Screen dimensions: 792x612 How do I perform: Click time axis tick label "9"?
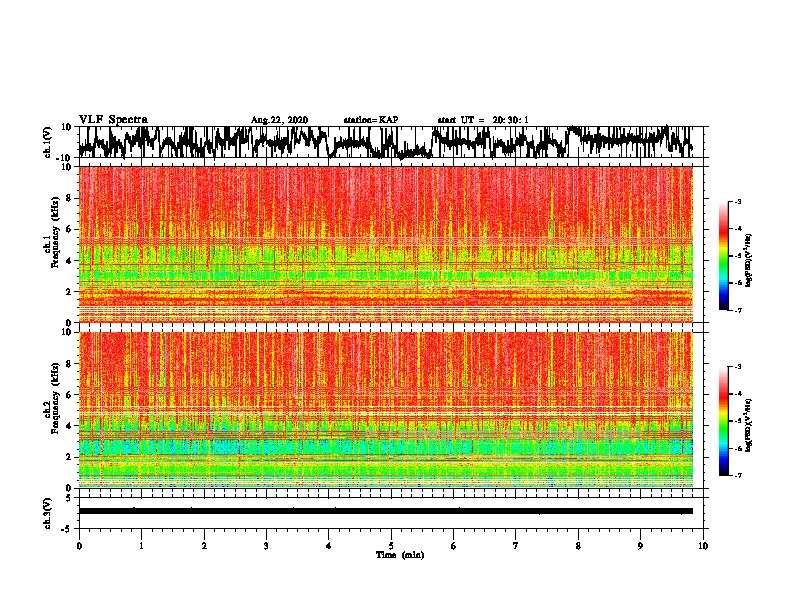coord(640,546)
